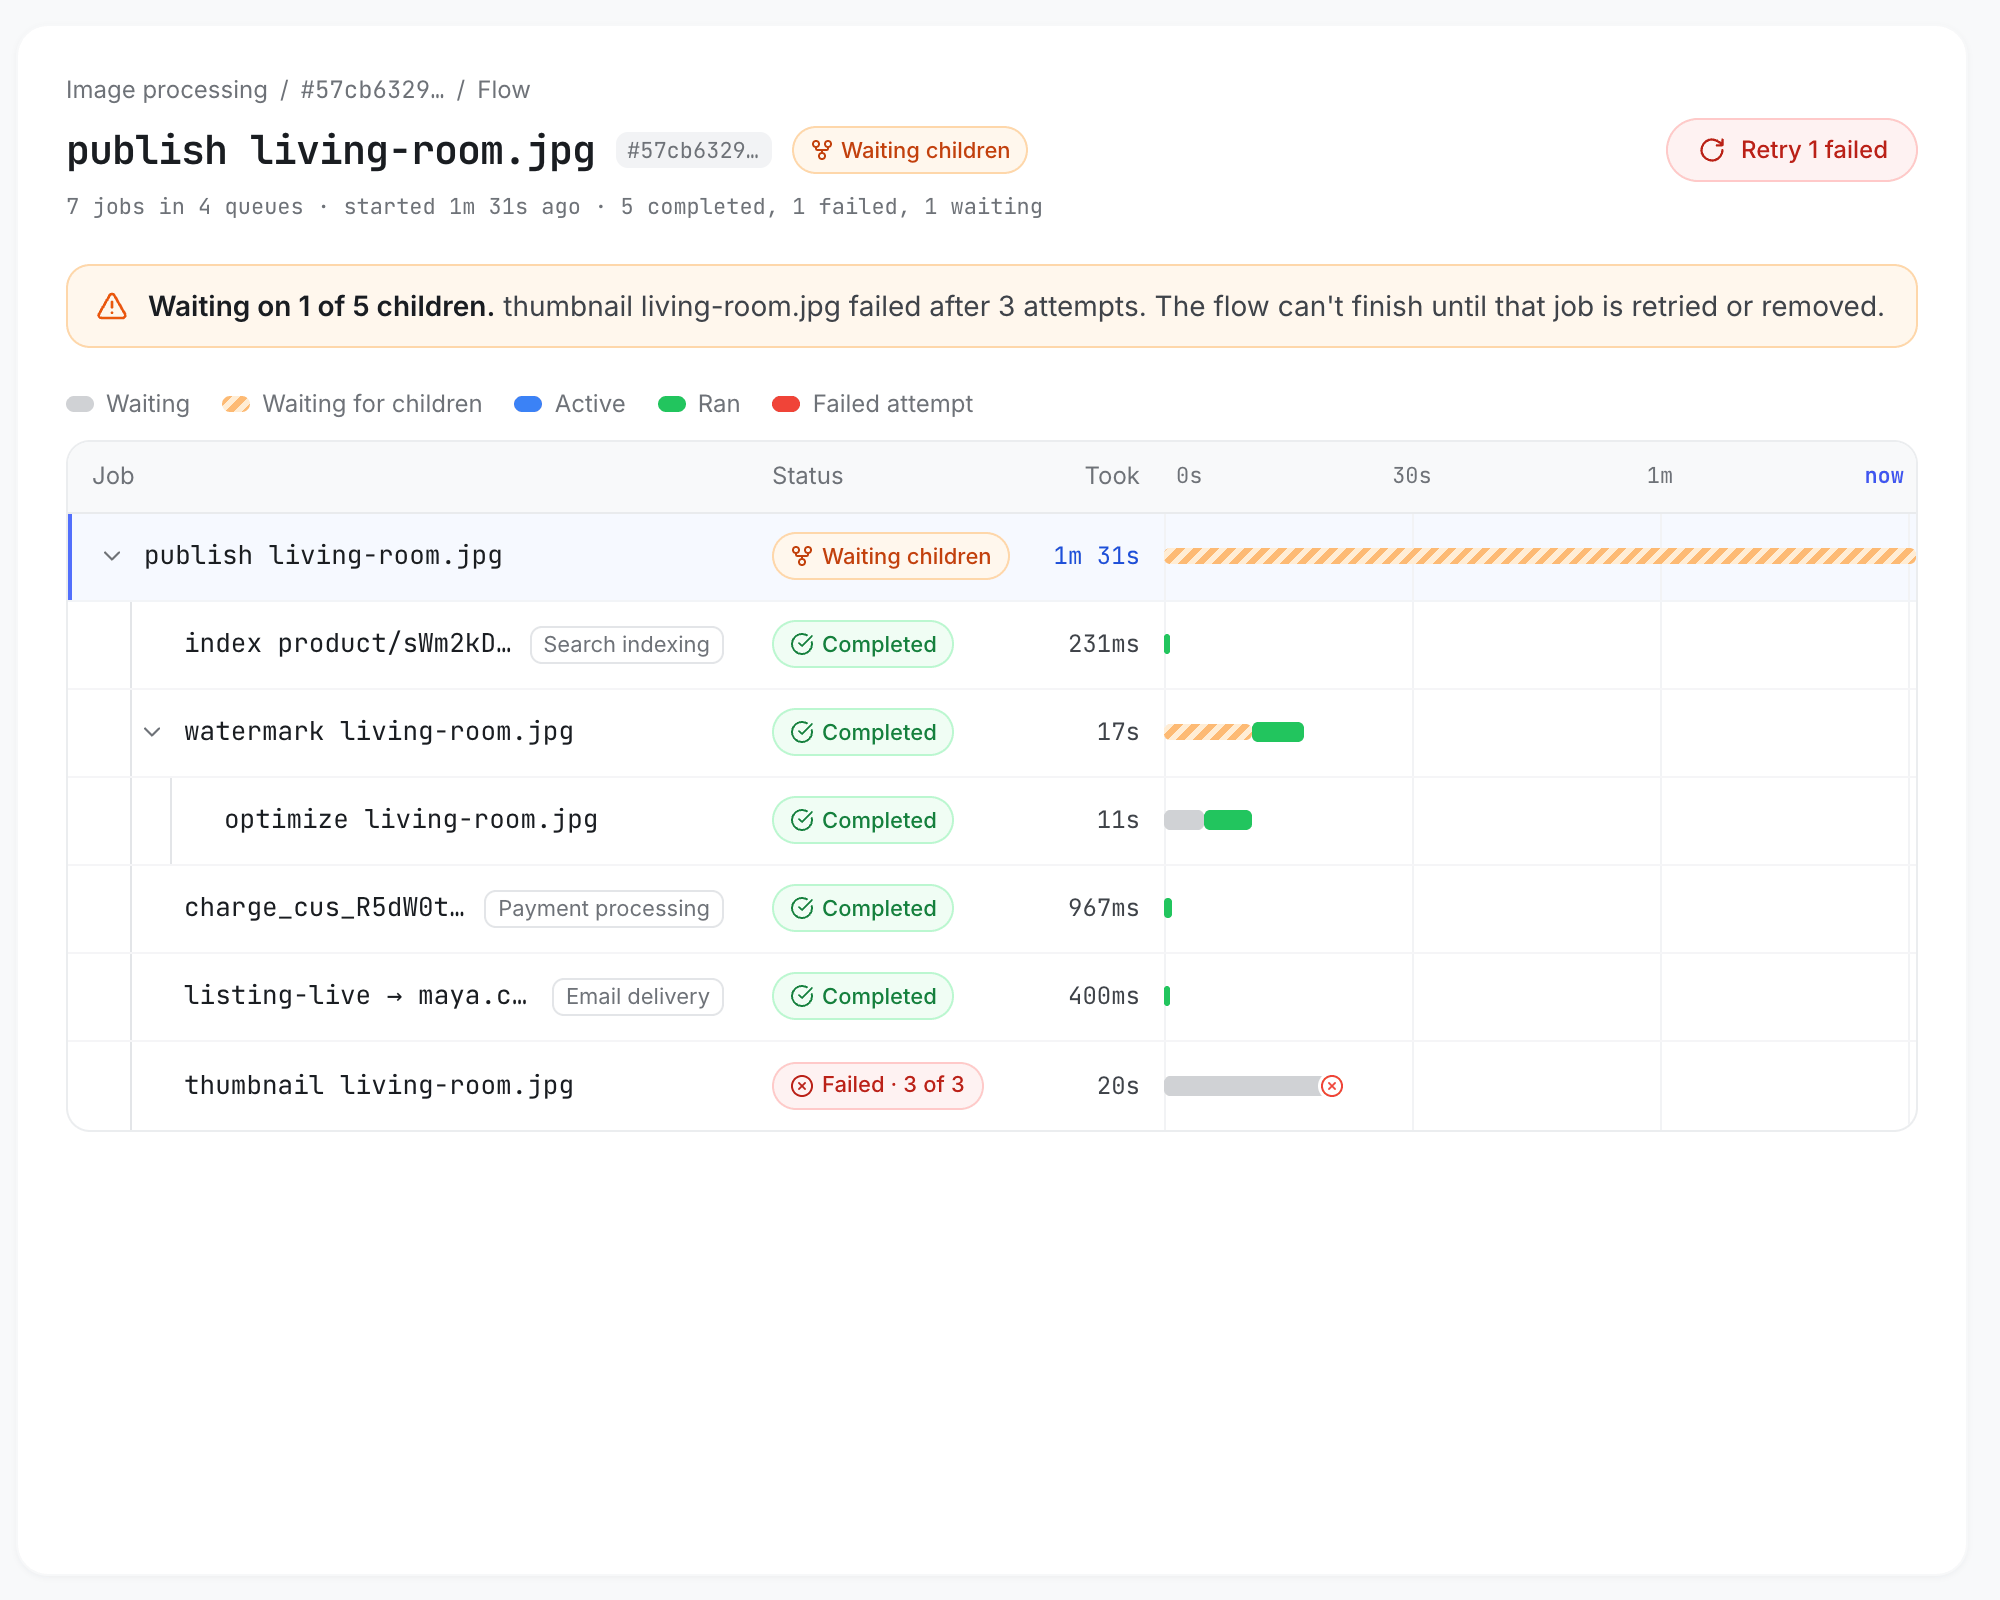The height and width of the screenshot is (1600, 2000).
Task: Collapse the publish living-room.jpg row
Action: coord(112,556)
